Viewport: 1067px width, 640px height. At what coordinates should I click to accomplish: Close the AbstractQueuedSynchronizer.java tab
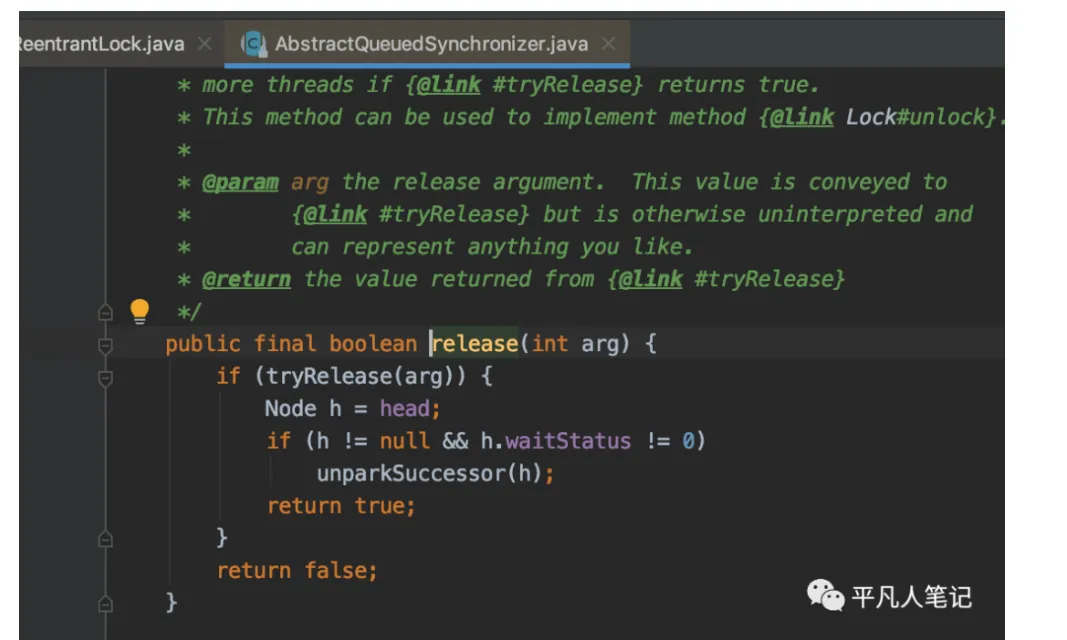[608, 44]
